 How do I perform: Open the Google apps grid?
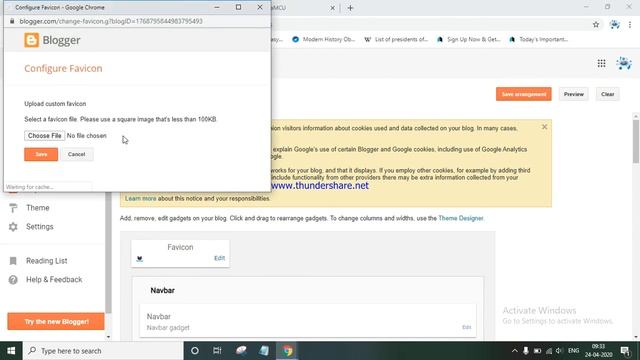[x=601, y=63]
